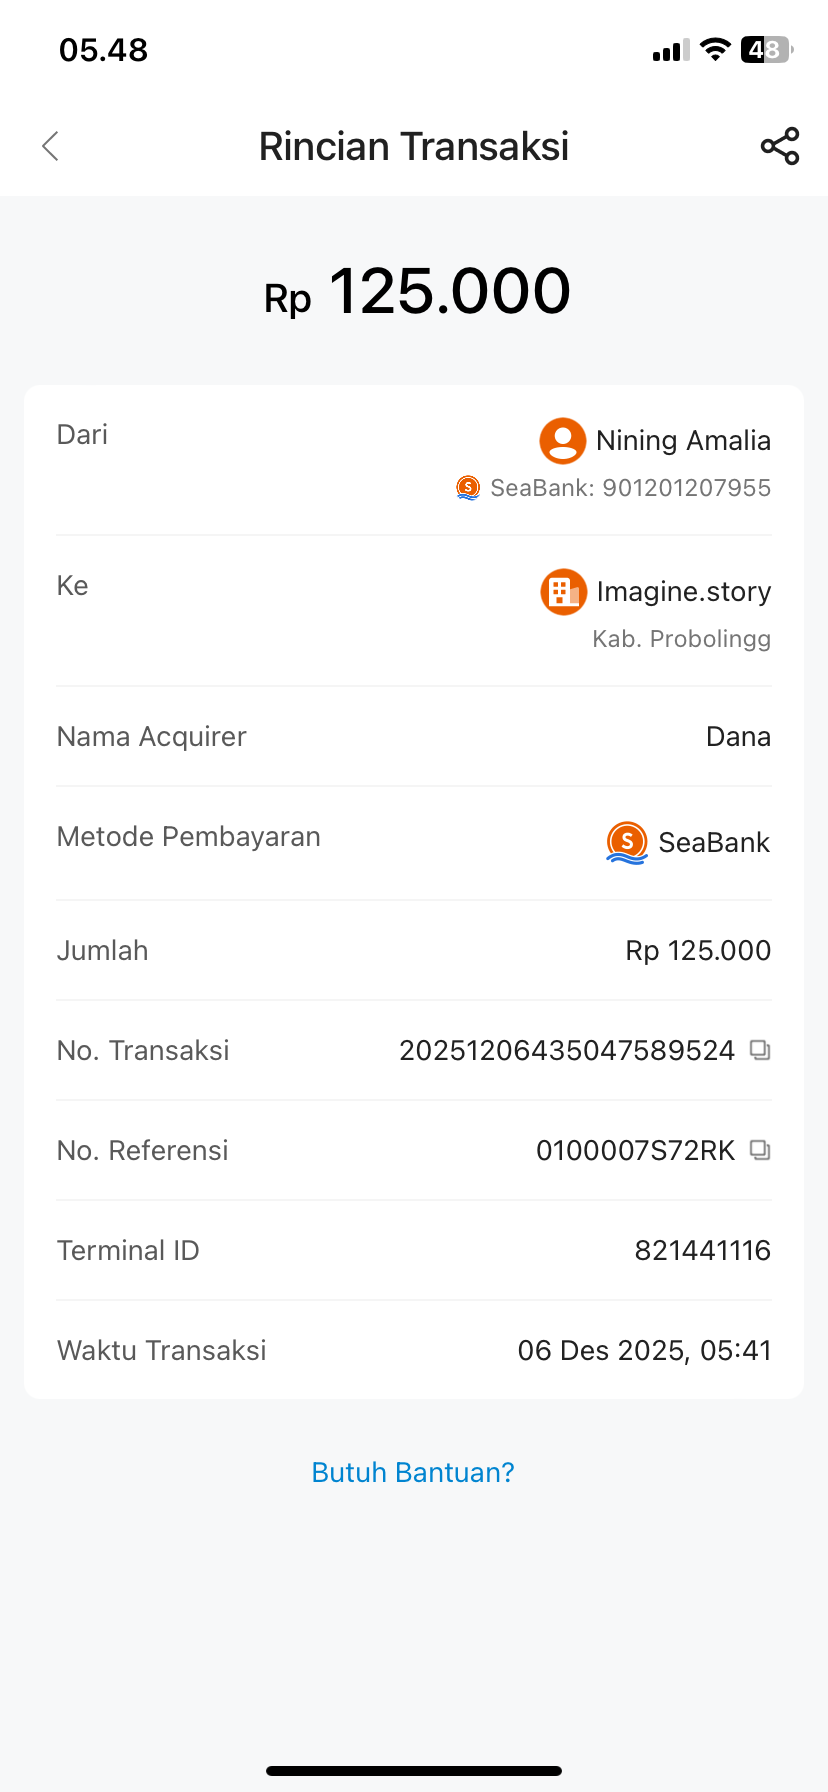Screen dimensions: 828x1792
Task: Tap the Rp 125.000 header amount
Action: click(x=417, y=292)
